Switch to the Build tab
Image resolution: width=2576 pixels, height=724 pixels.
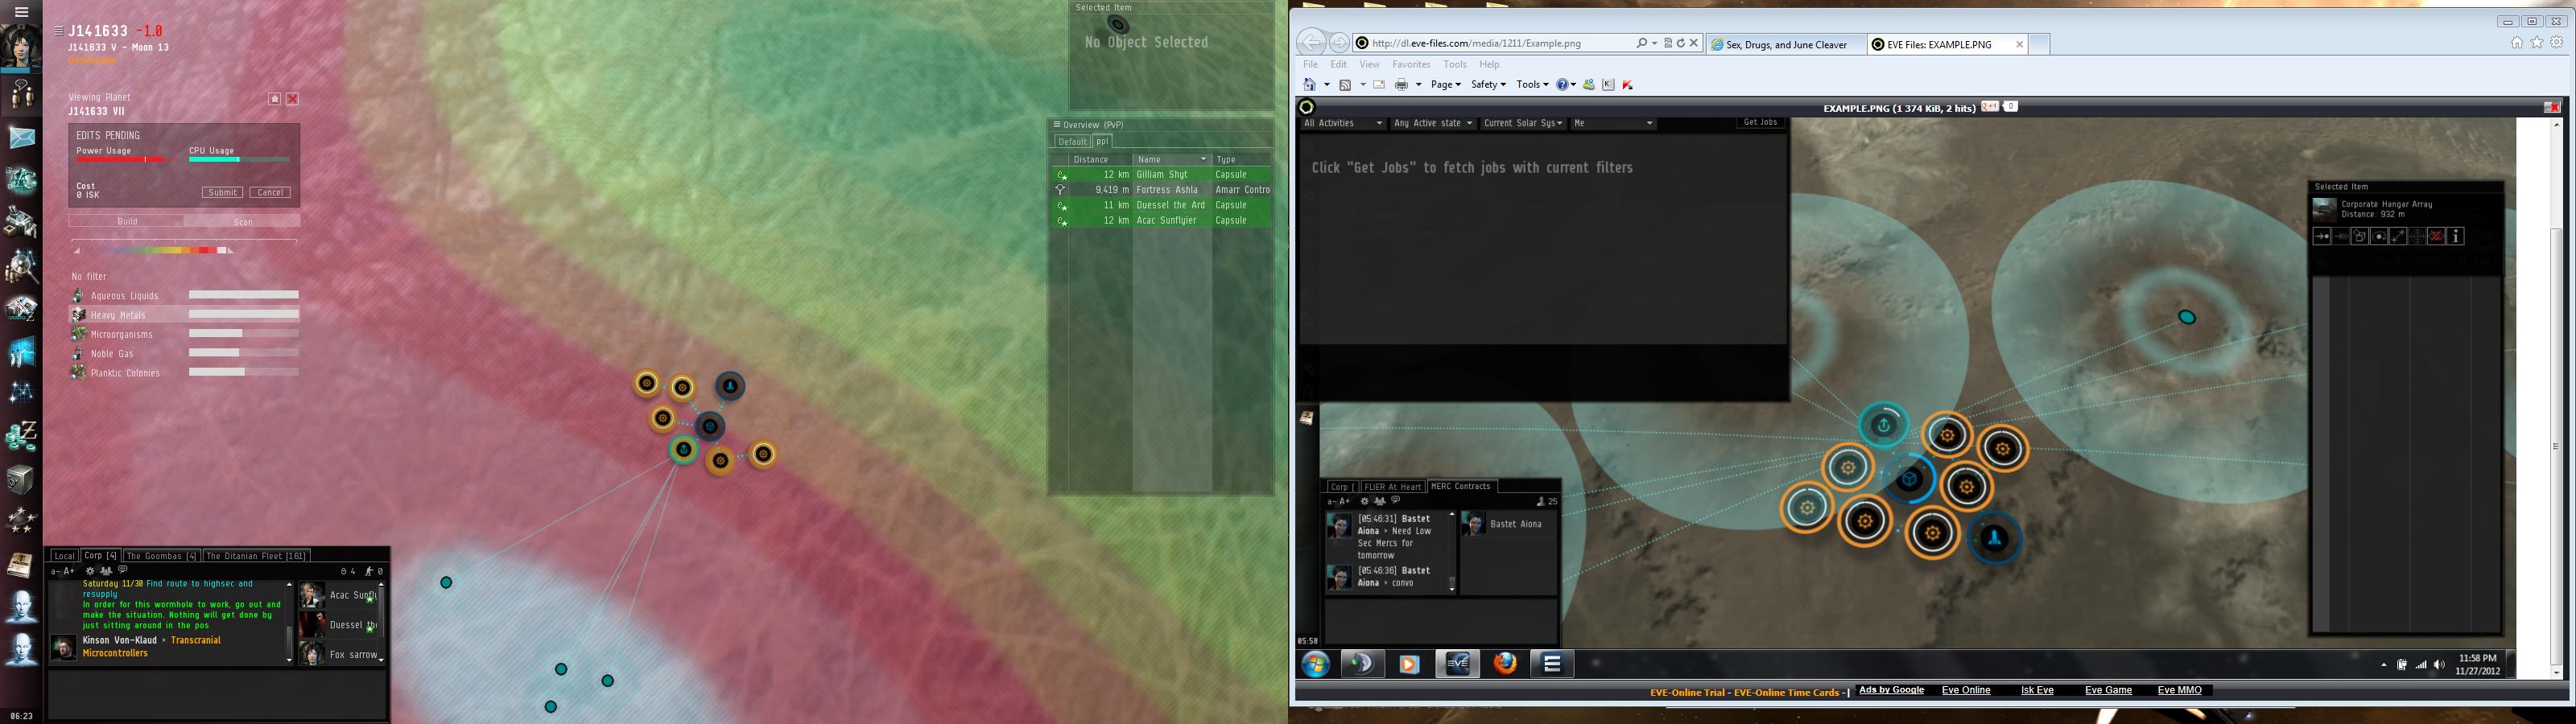127,221
